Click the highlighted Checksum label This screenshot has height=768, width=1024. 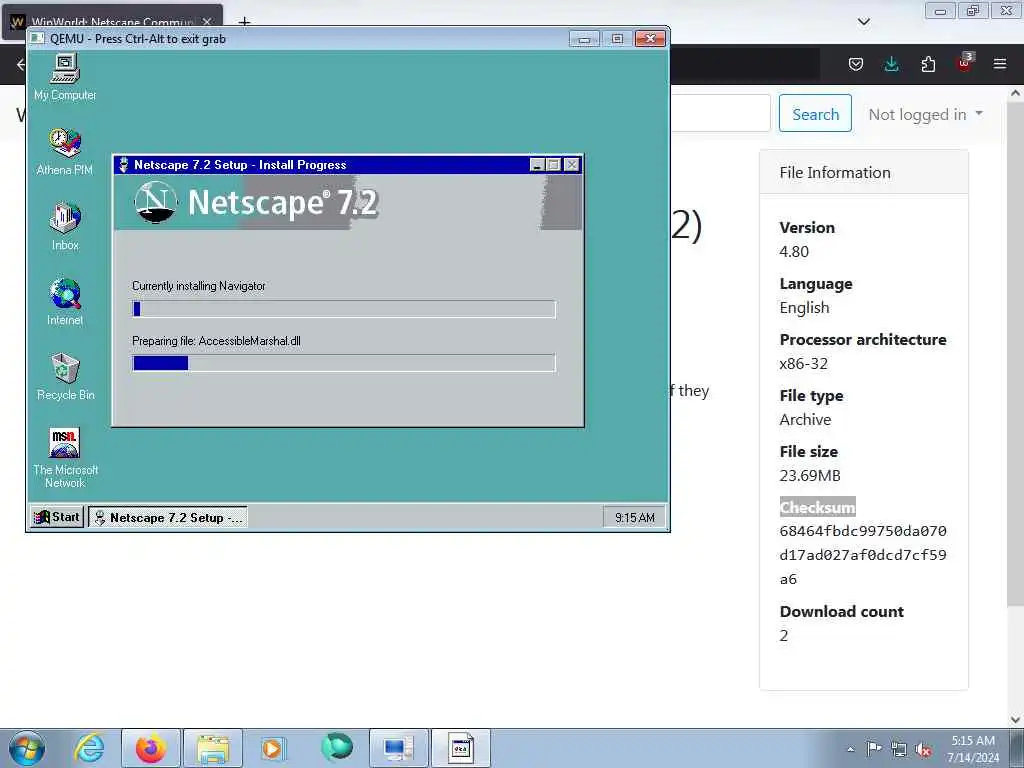point(817,507)
